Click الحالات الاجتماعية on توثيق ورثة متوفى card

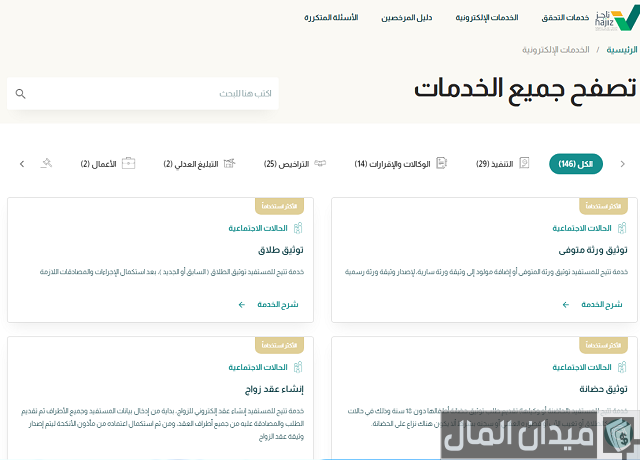[x=582, y=228]
